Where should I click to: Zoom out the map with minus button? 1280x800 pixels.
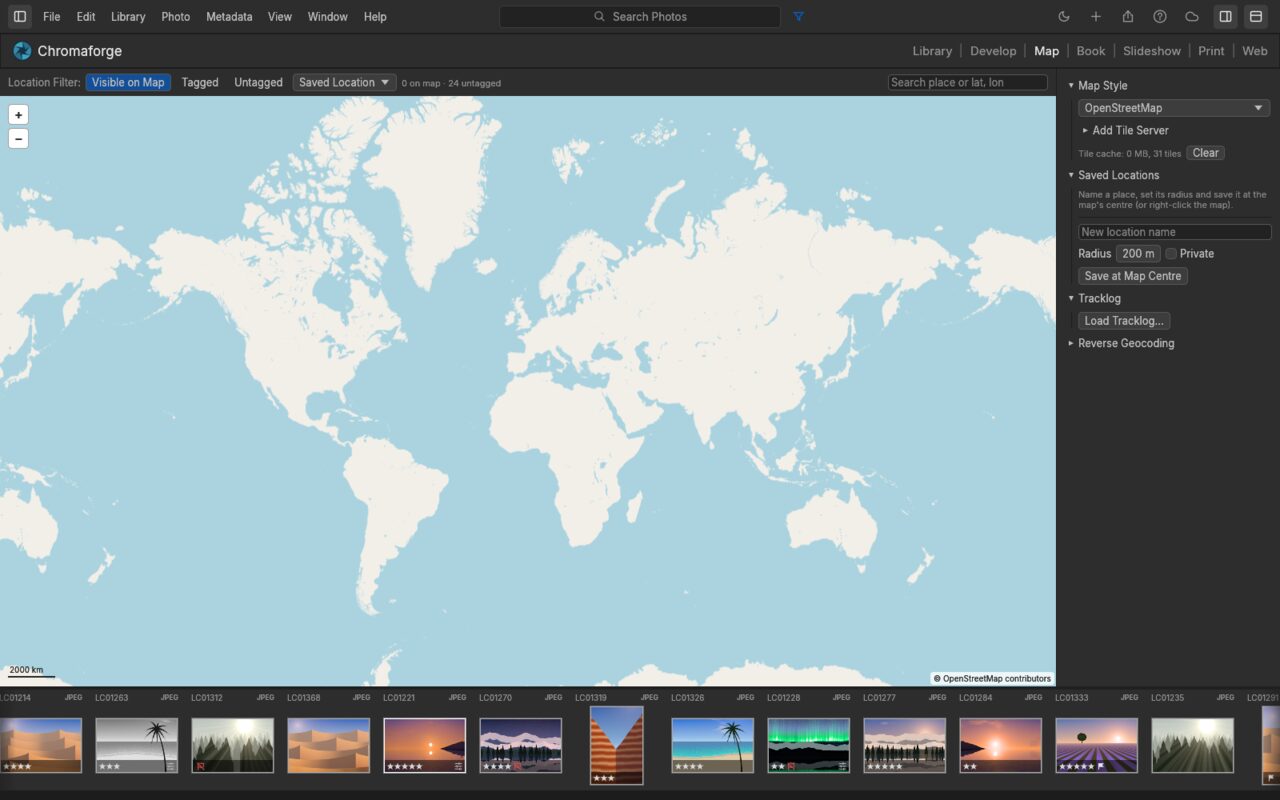point(18,139)
